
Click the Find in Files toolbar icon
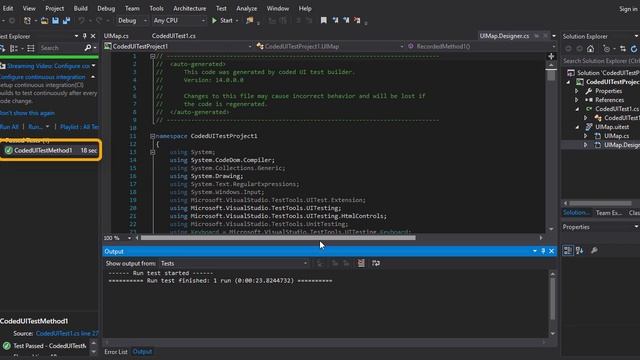click(249, 20)
